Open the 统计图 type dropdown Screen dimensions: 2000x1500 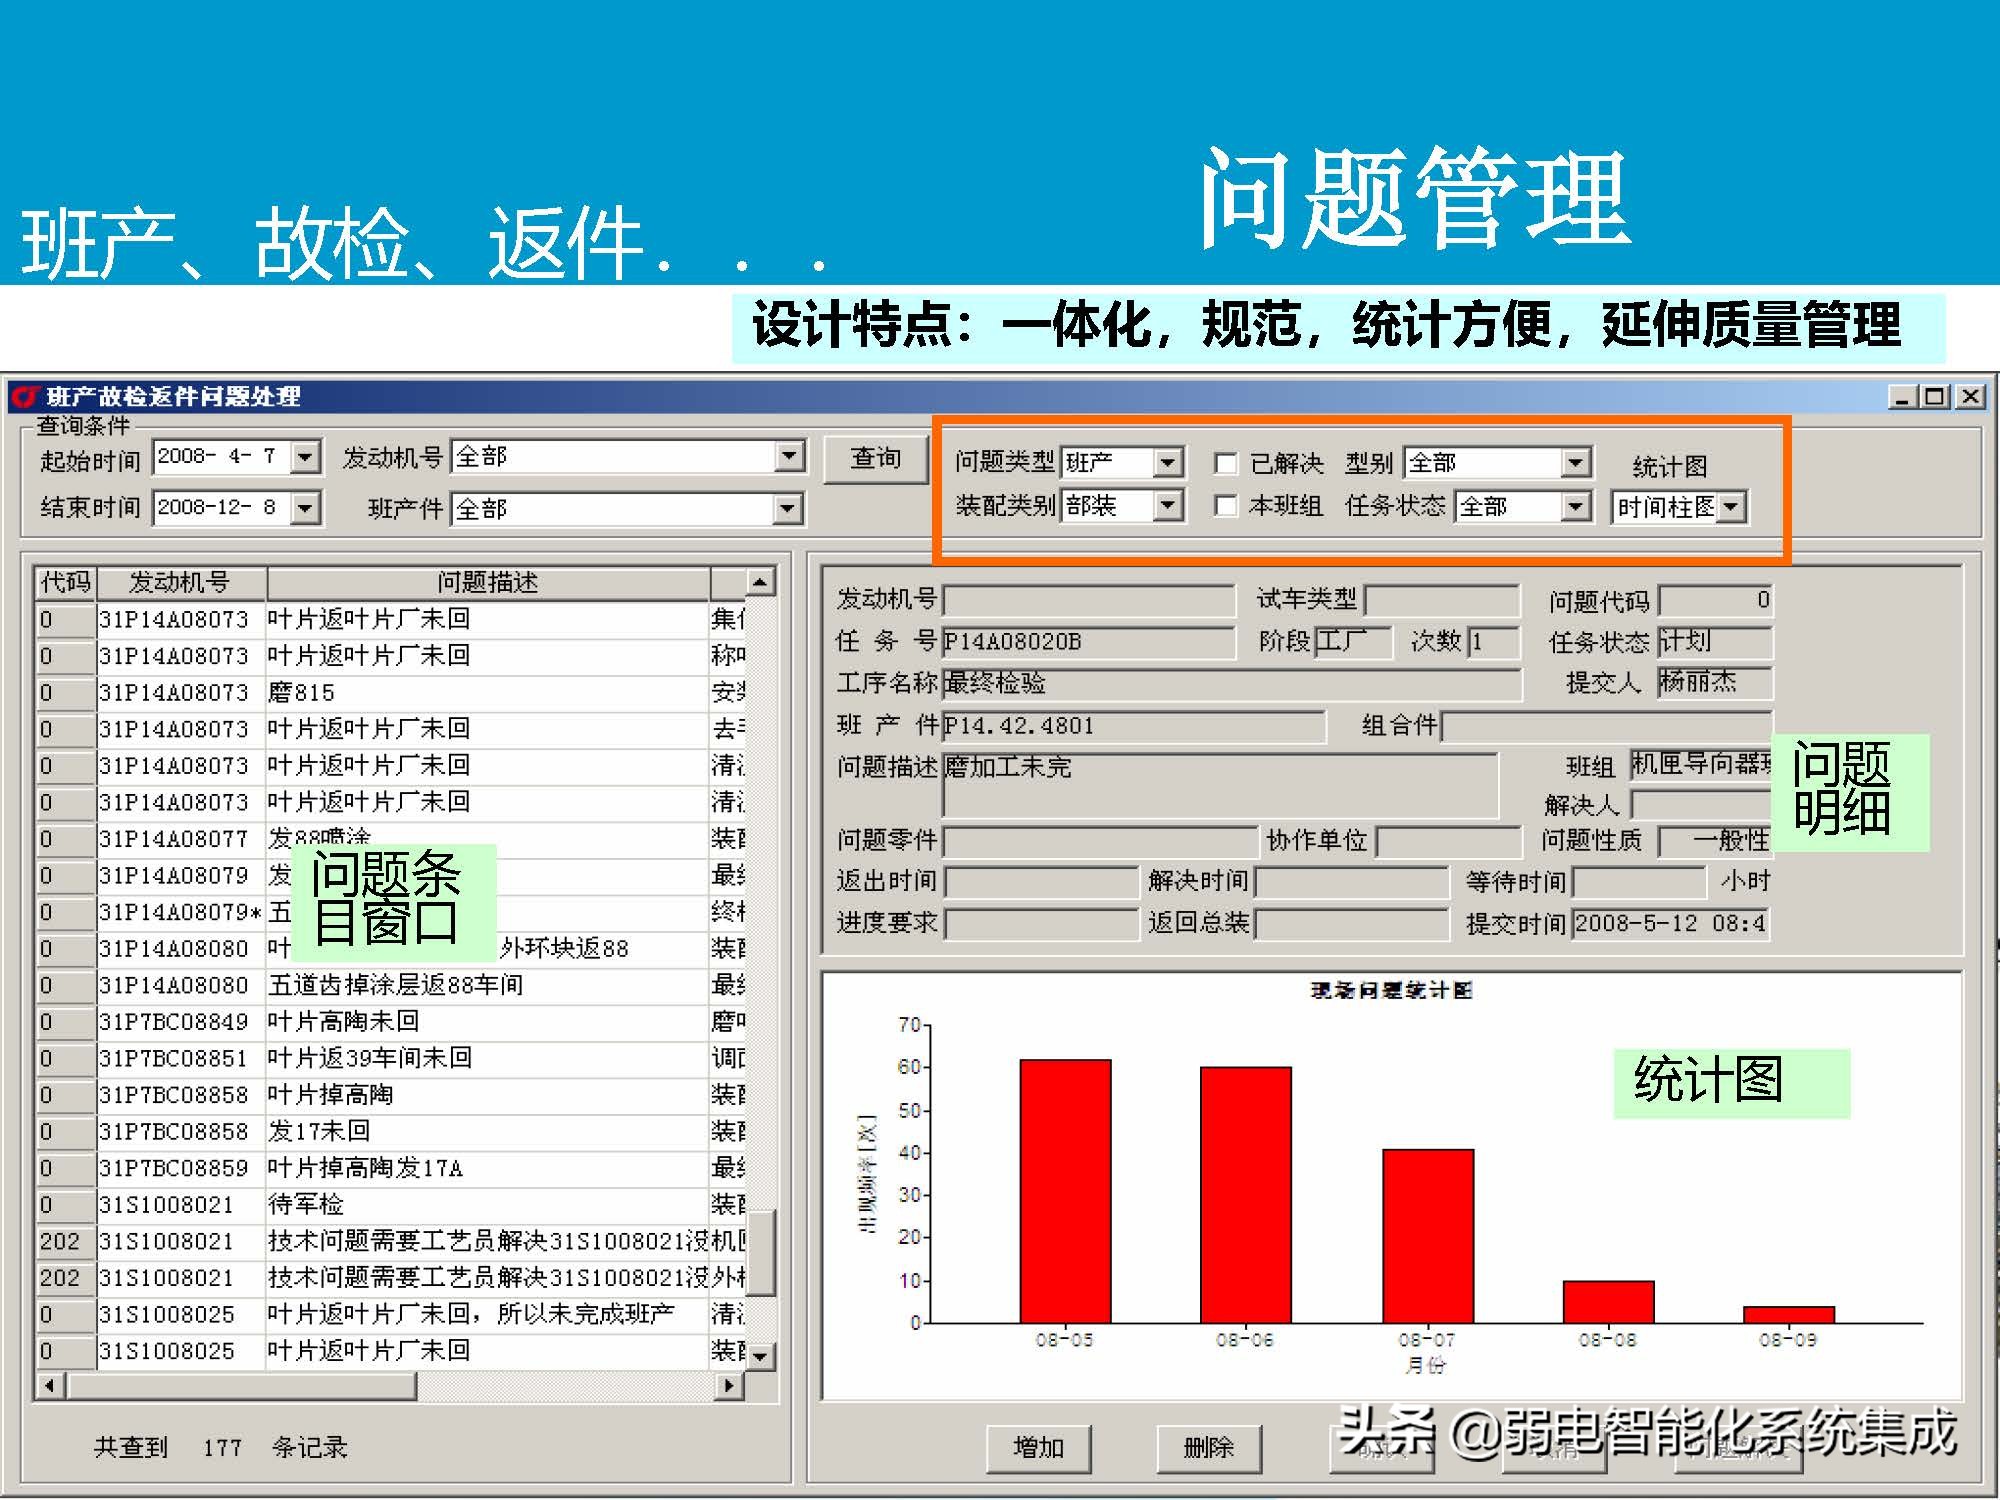pos(1733,507)
